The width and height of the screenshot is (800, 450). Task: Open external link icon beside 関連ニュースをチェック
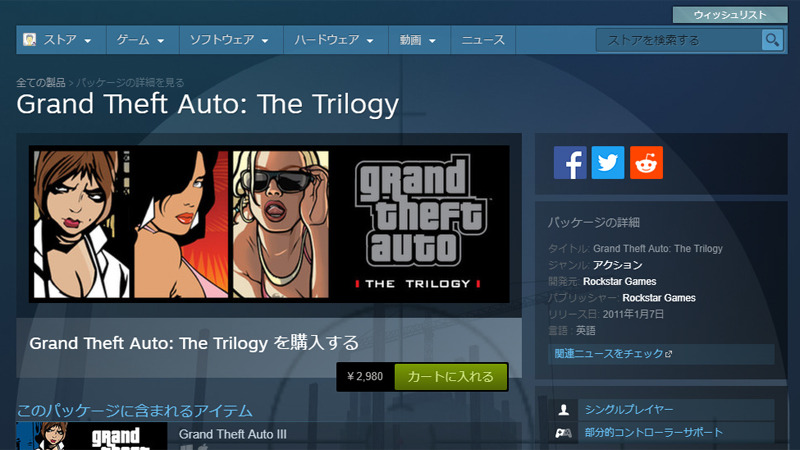(x=669, y=354)
